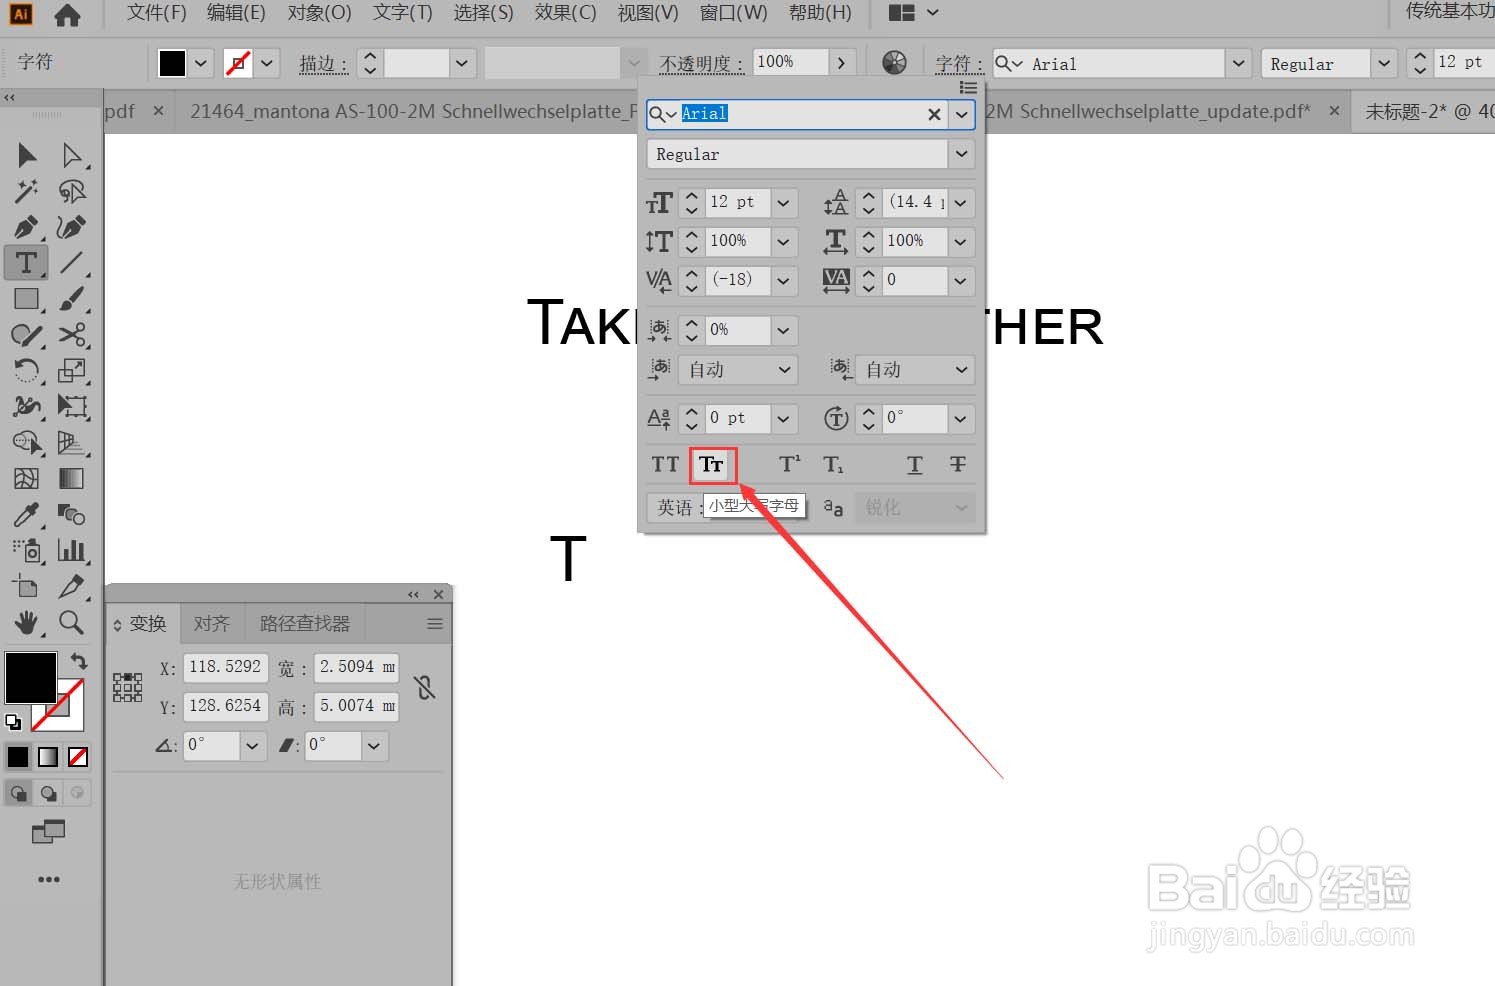Viewport: 1495px width, 986px height.
Task: Toggle Superscript in Character panel
Action: pyautogui.click(x=789, y=465)
